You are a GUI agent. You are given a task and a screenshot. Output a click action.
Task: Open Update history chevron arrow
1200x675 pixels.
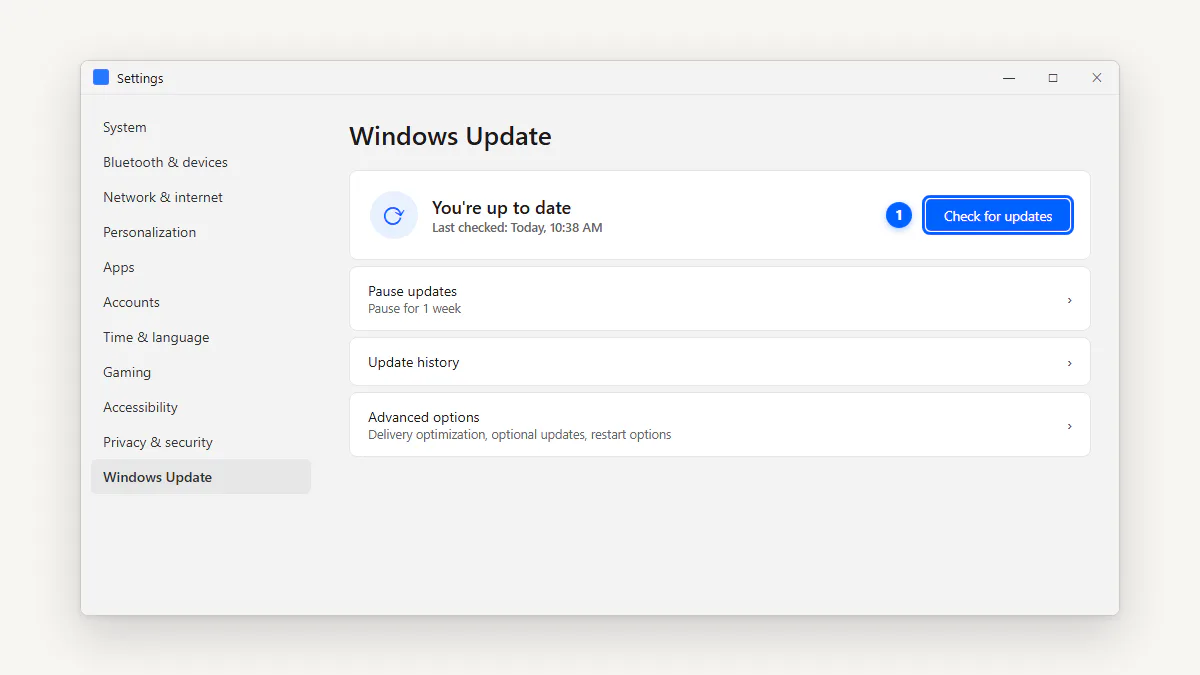[1069, 362]
